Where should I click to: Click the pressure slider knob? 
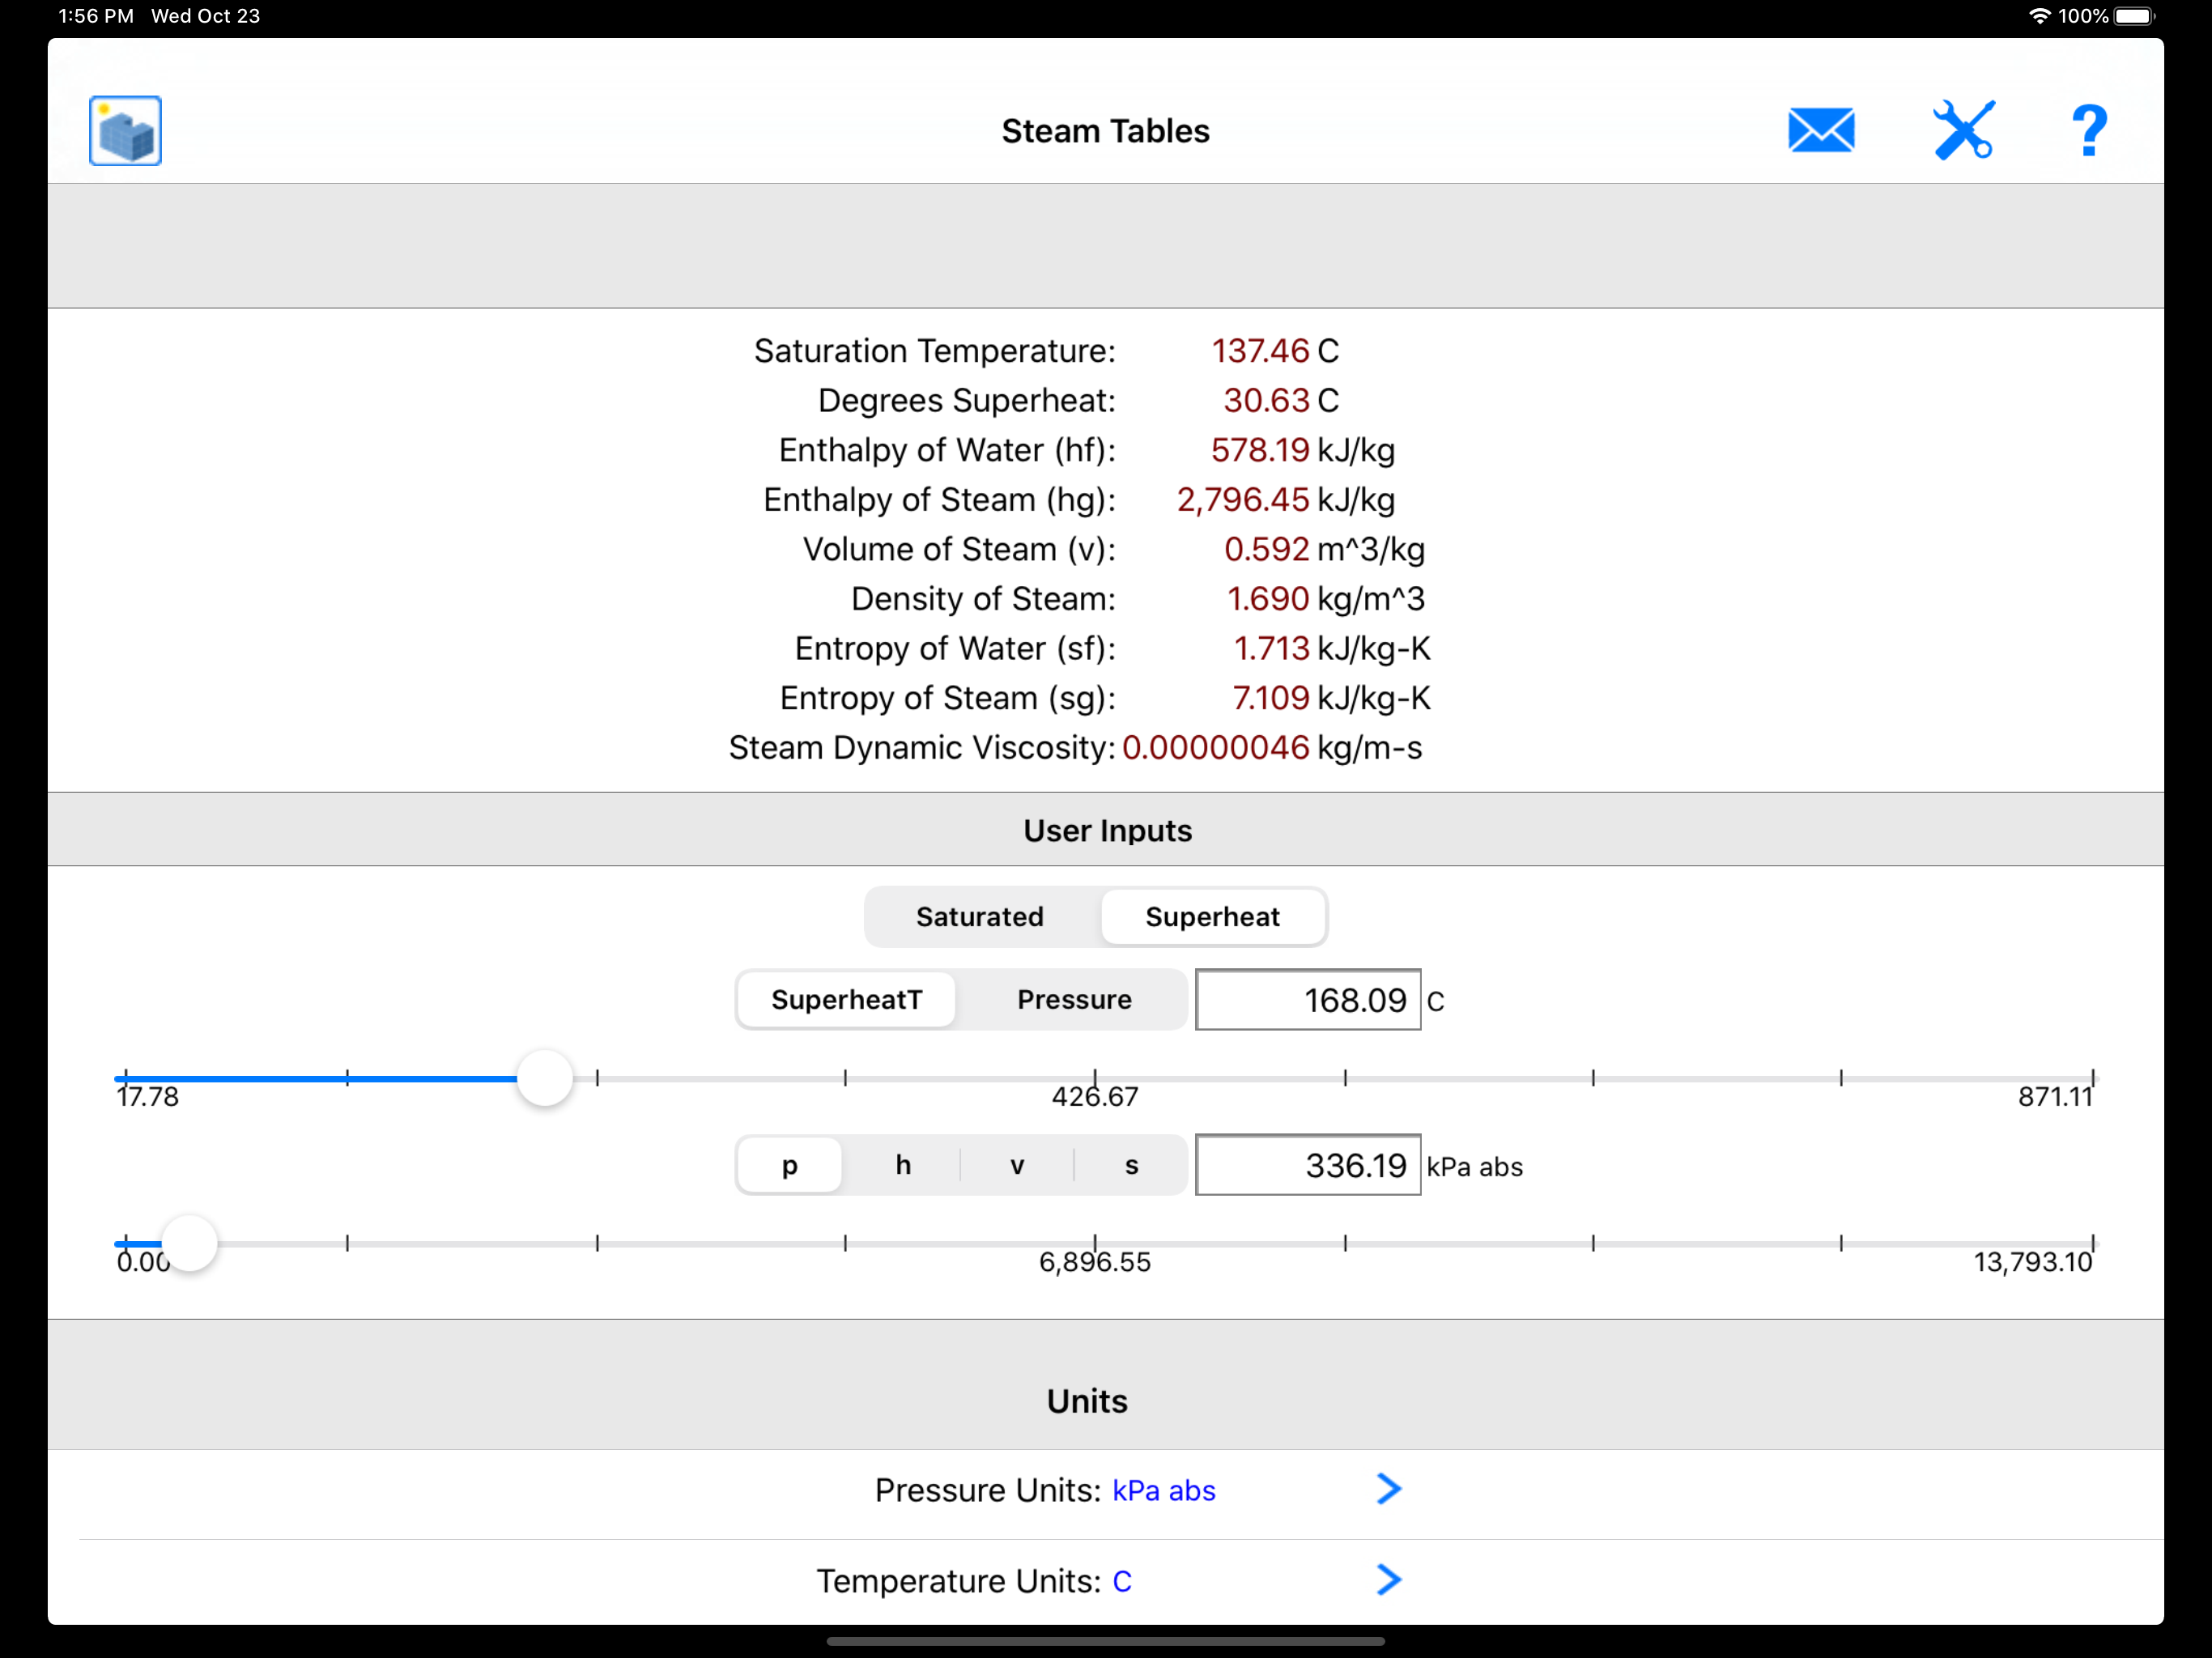(189, 1243)
